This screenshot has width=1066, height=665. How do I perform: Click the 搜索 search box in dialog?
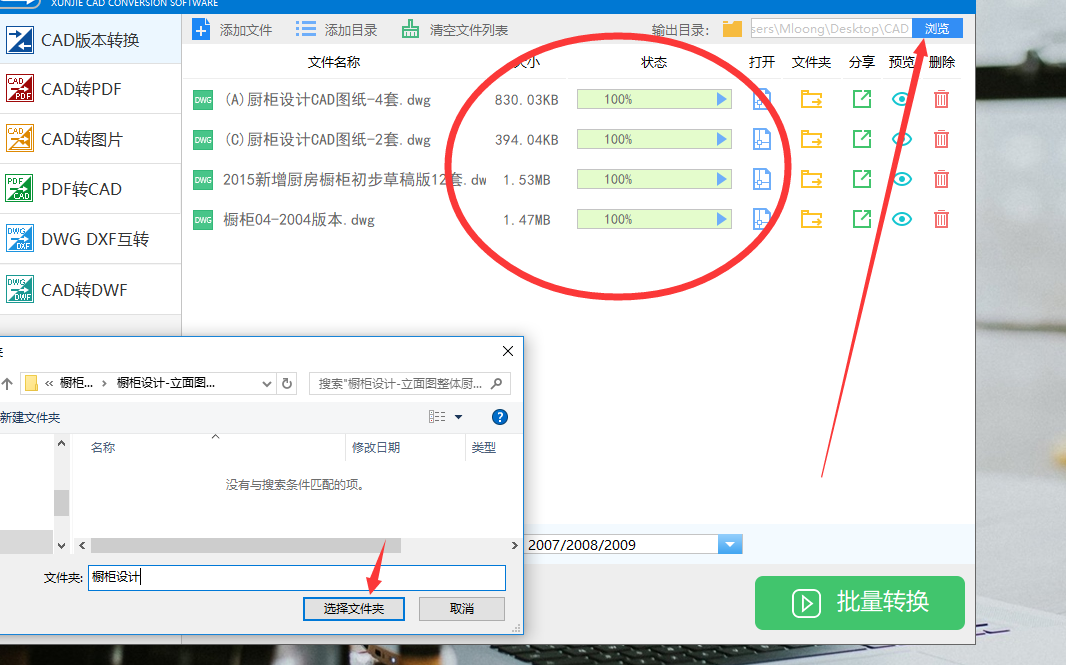tap(410, 383)
